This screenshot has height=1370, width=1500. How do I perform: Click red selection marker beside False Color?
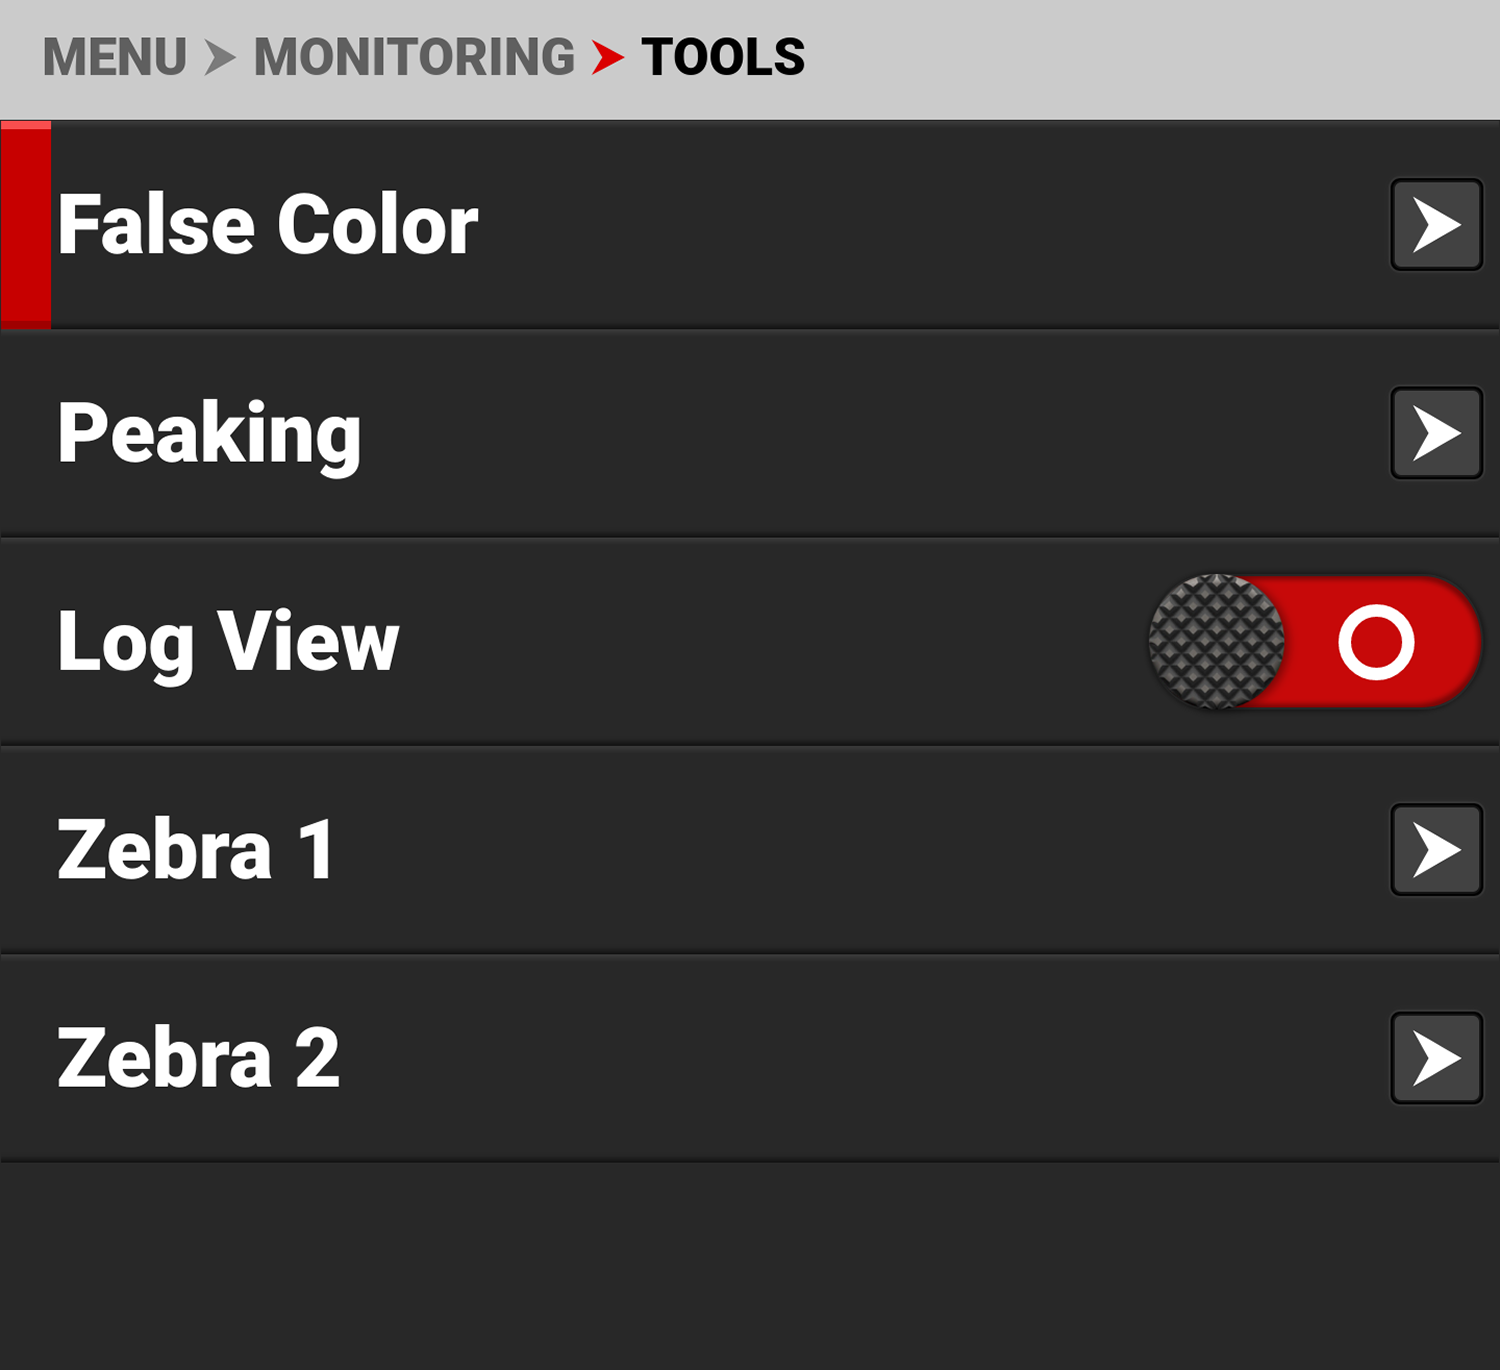26,225
